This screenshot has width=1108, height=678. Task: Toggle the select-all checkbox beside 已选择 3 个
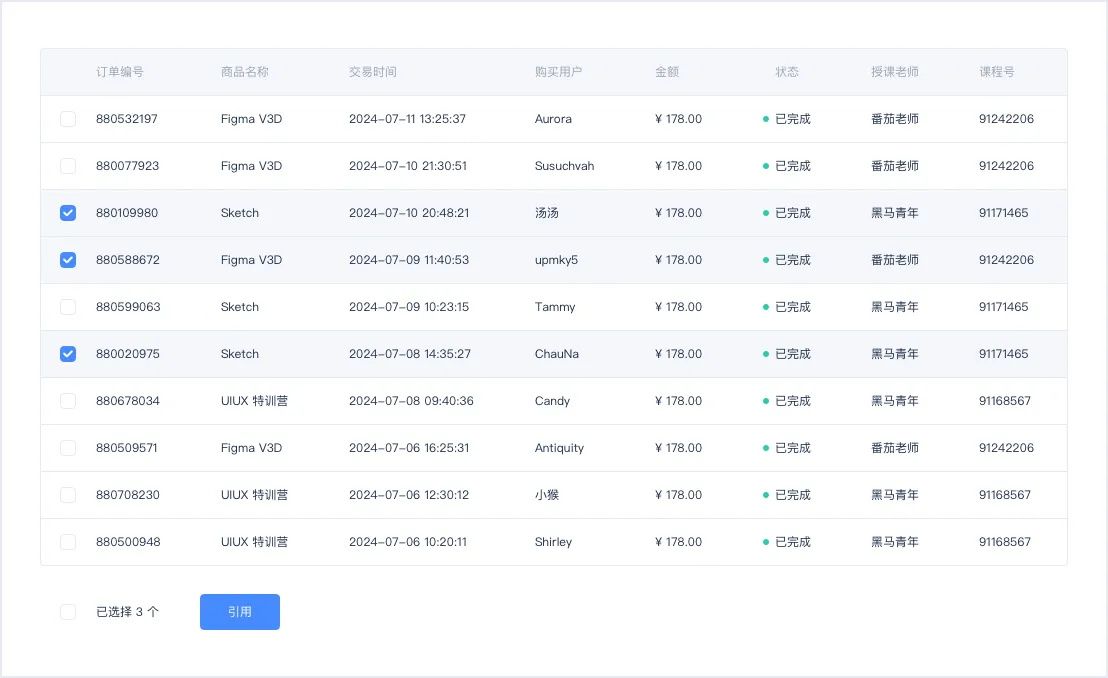pyautogui.click(x=68, y=612)
